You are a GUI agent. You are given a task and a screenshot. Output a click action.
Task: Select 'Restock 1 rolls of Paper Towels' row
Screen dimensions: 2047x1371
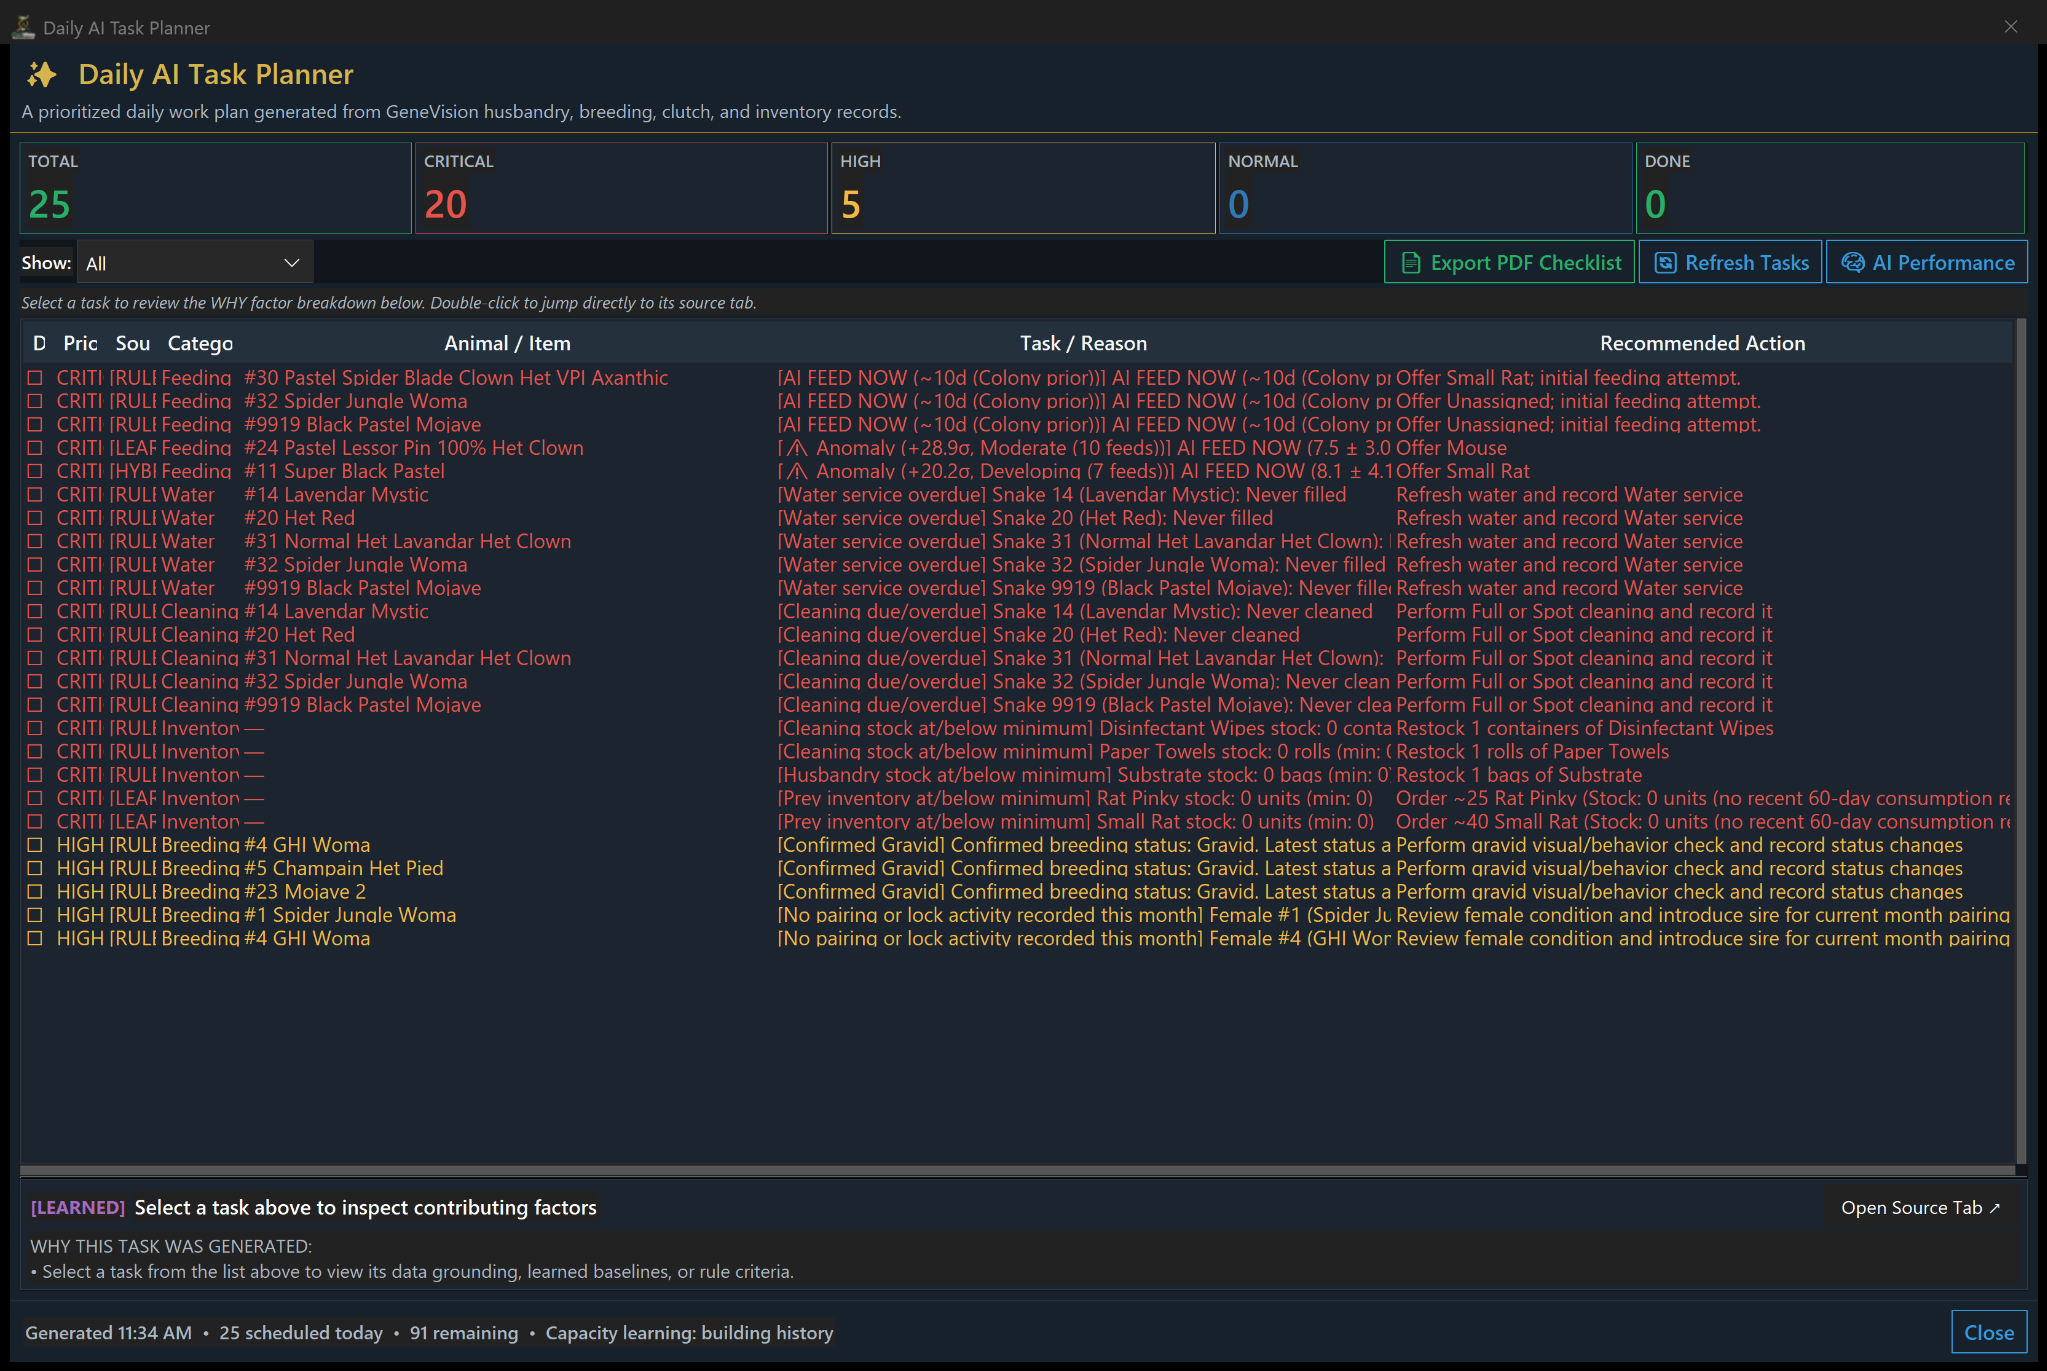[1017, 751]
